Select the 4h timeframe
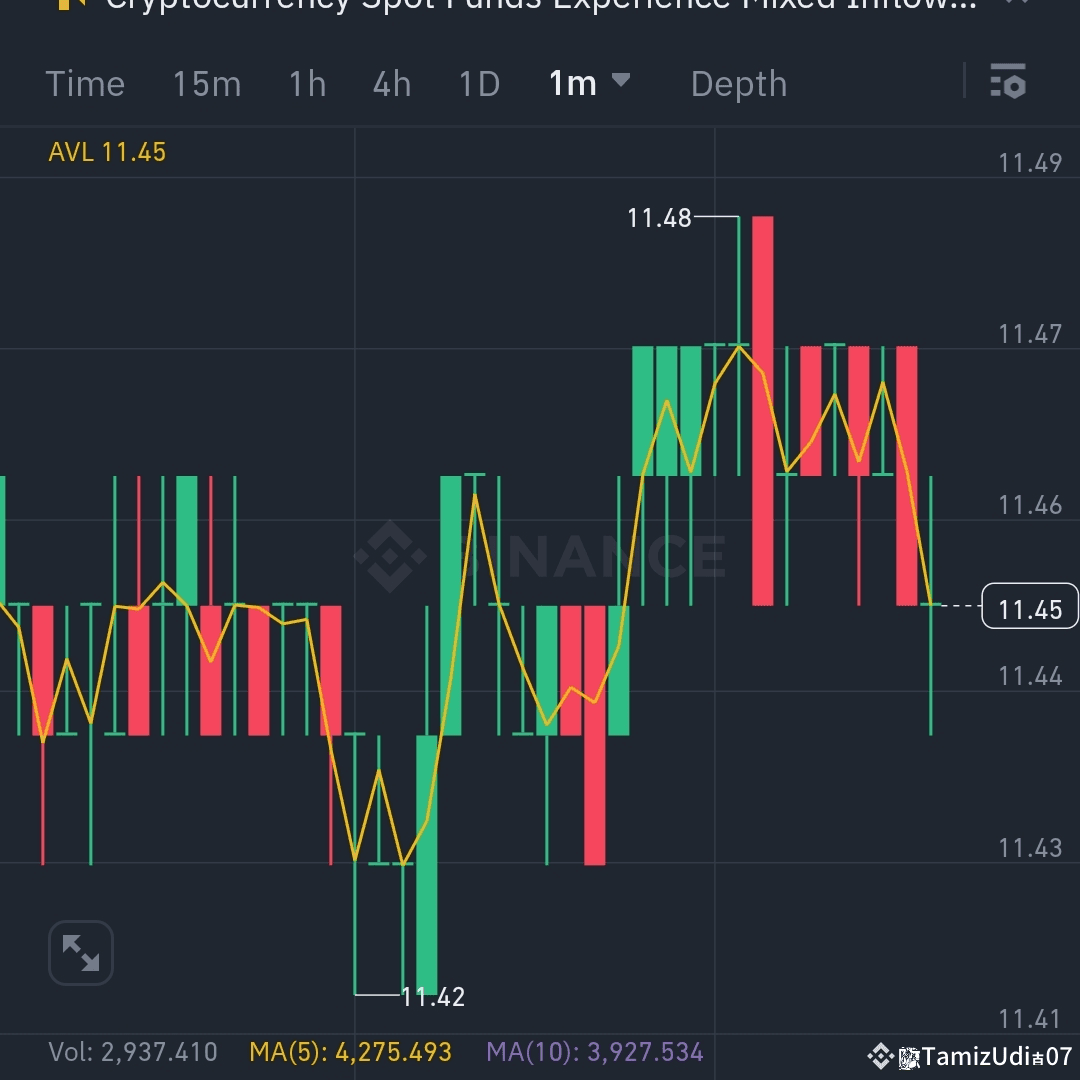Screen dimensions: 1080x1080 pyautogui.click(x=391, y=84)
